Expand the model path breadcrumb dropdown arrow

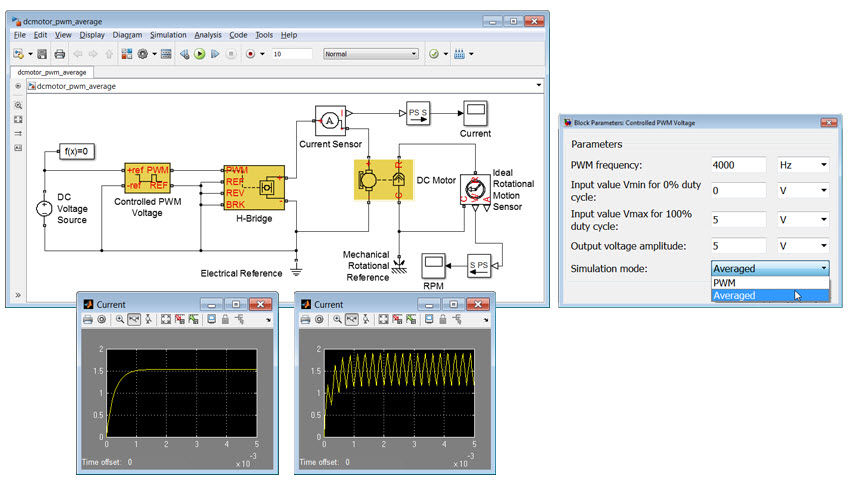pos(538,85)
